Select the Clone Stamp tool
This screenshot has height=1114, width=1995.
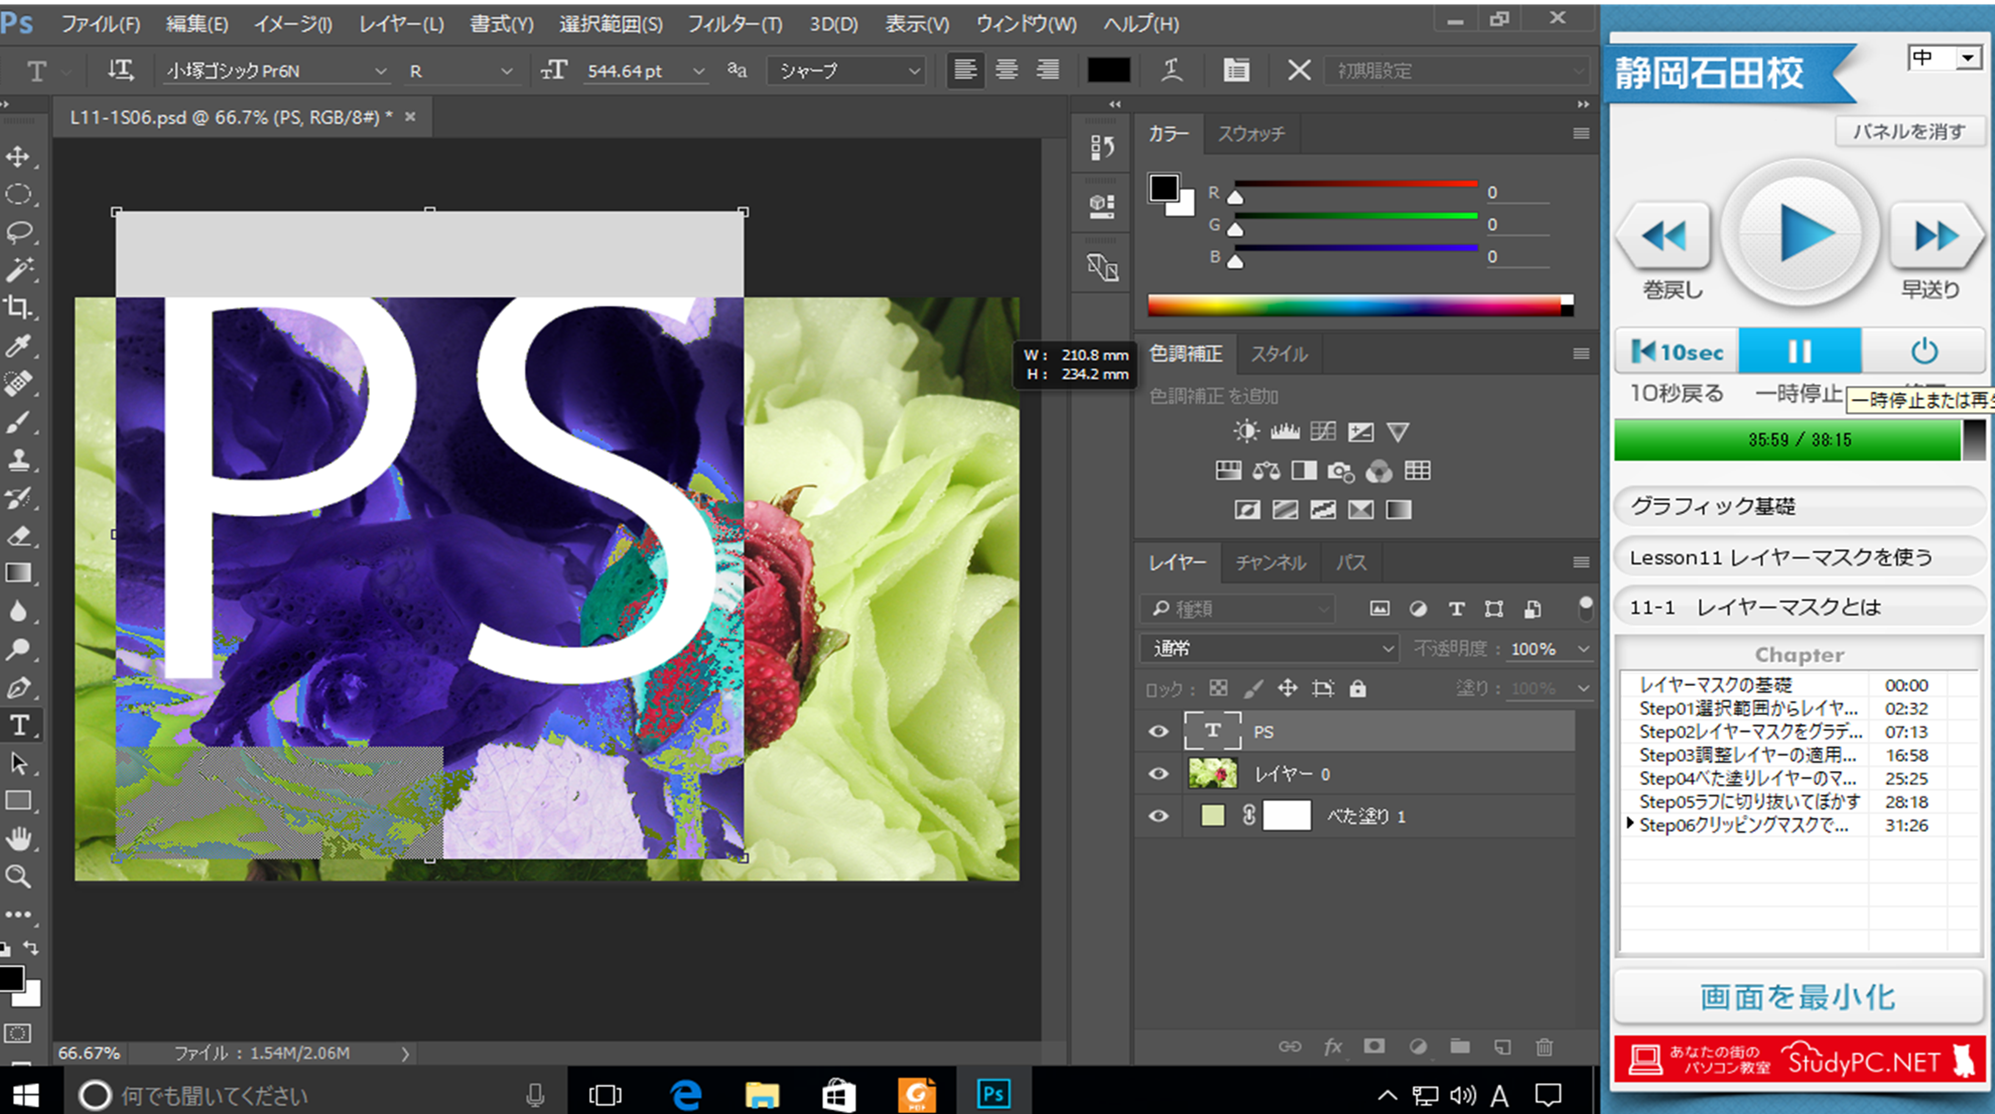[x=18, y=460]
